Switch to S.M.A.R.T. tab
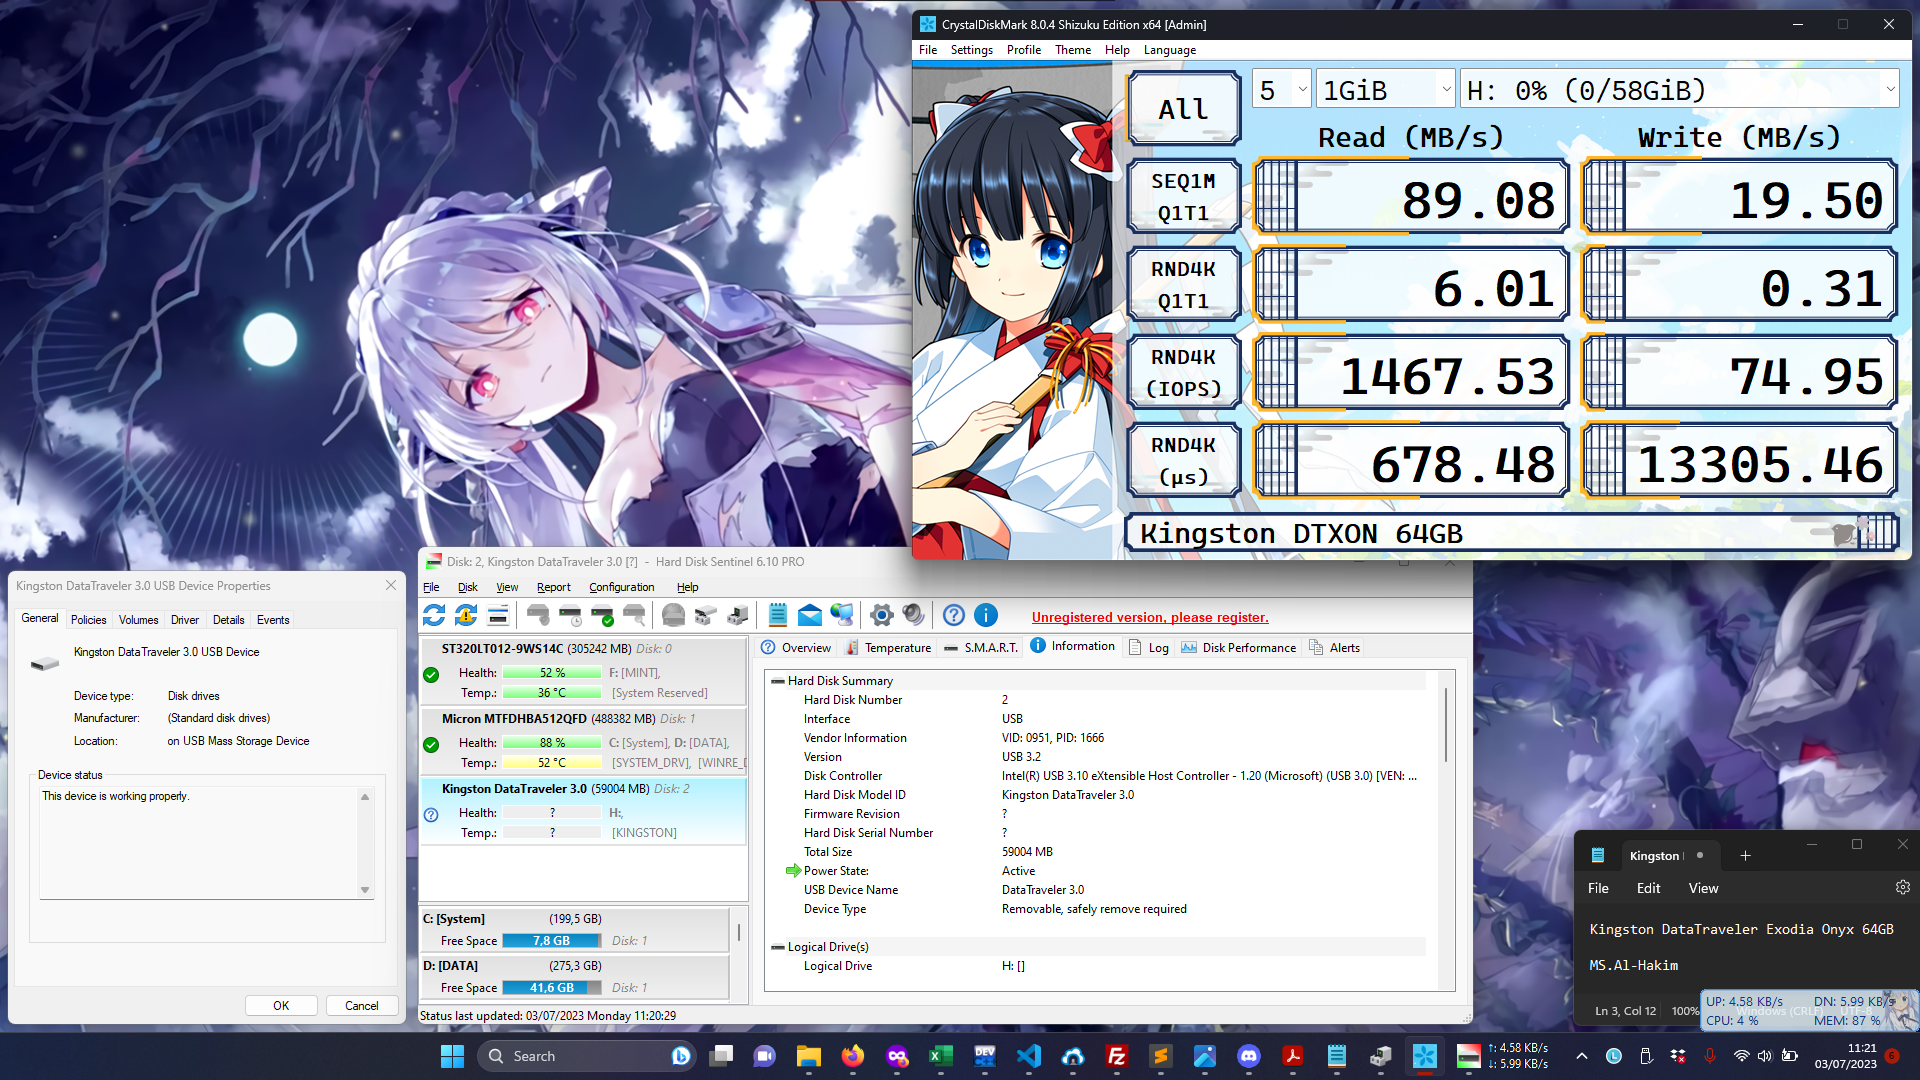 tap(980, 648)
